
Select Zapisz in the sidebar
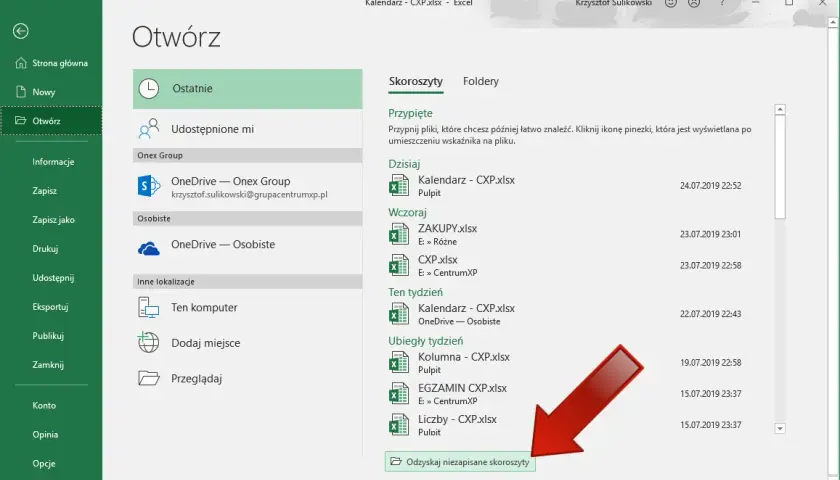point(44,191)
